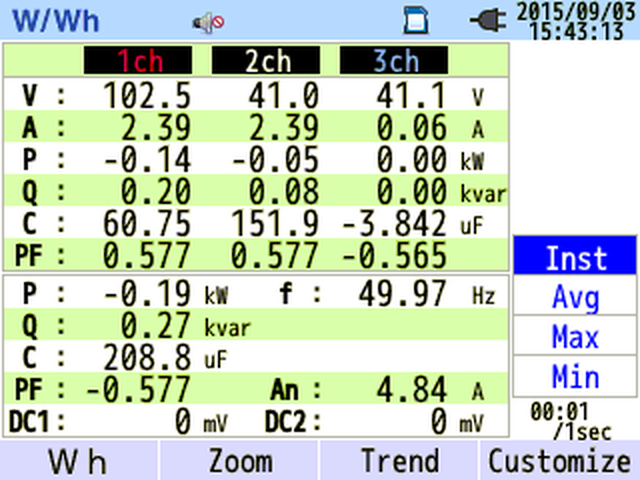Viewport: 640px width, 480px height.
Task: Click the total reactive power 0.27
Action: coord(156,325)
